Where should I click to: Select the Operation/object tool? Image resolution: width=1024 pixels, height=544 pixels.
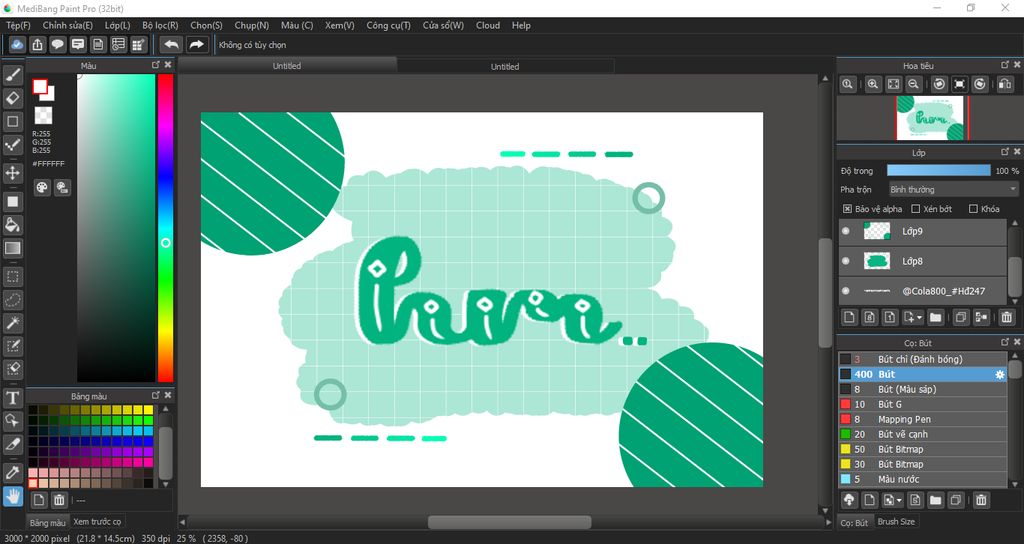pos(12,421)
